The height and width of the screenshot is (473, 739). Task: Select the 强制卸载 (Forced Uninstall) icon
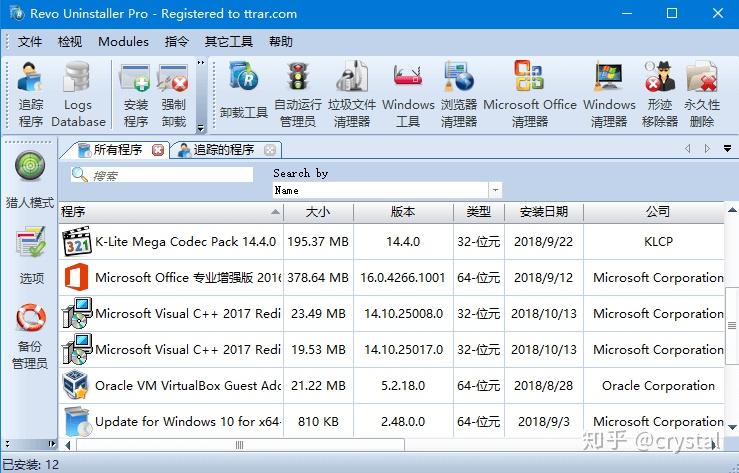[x=173, y=96]
